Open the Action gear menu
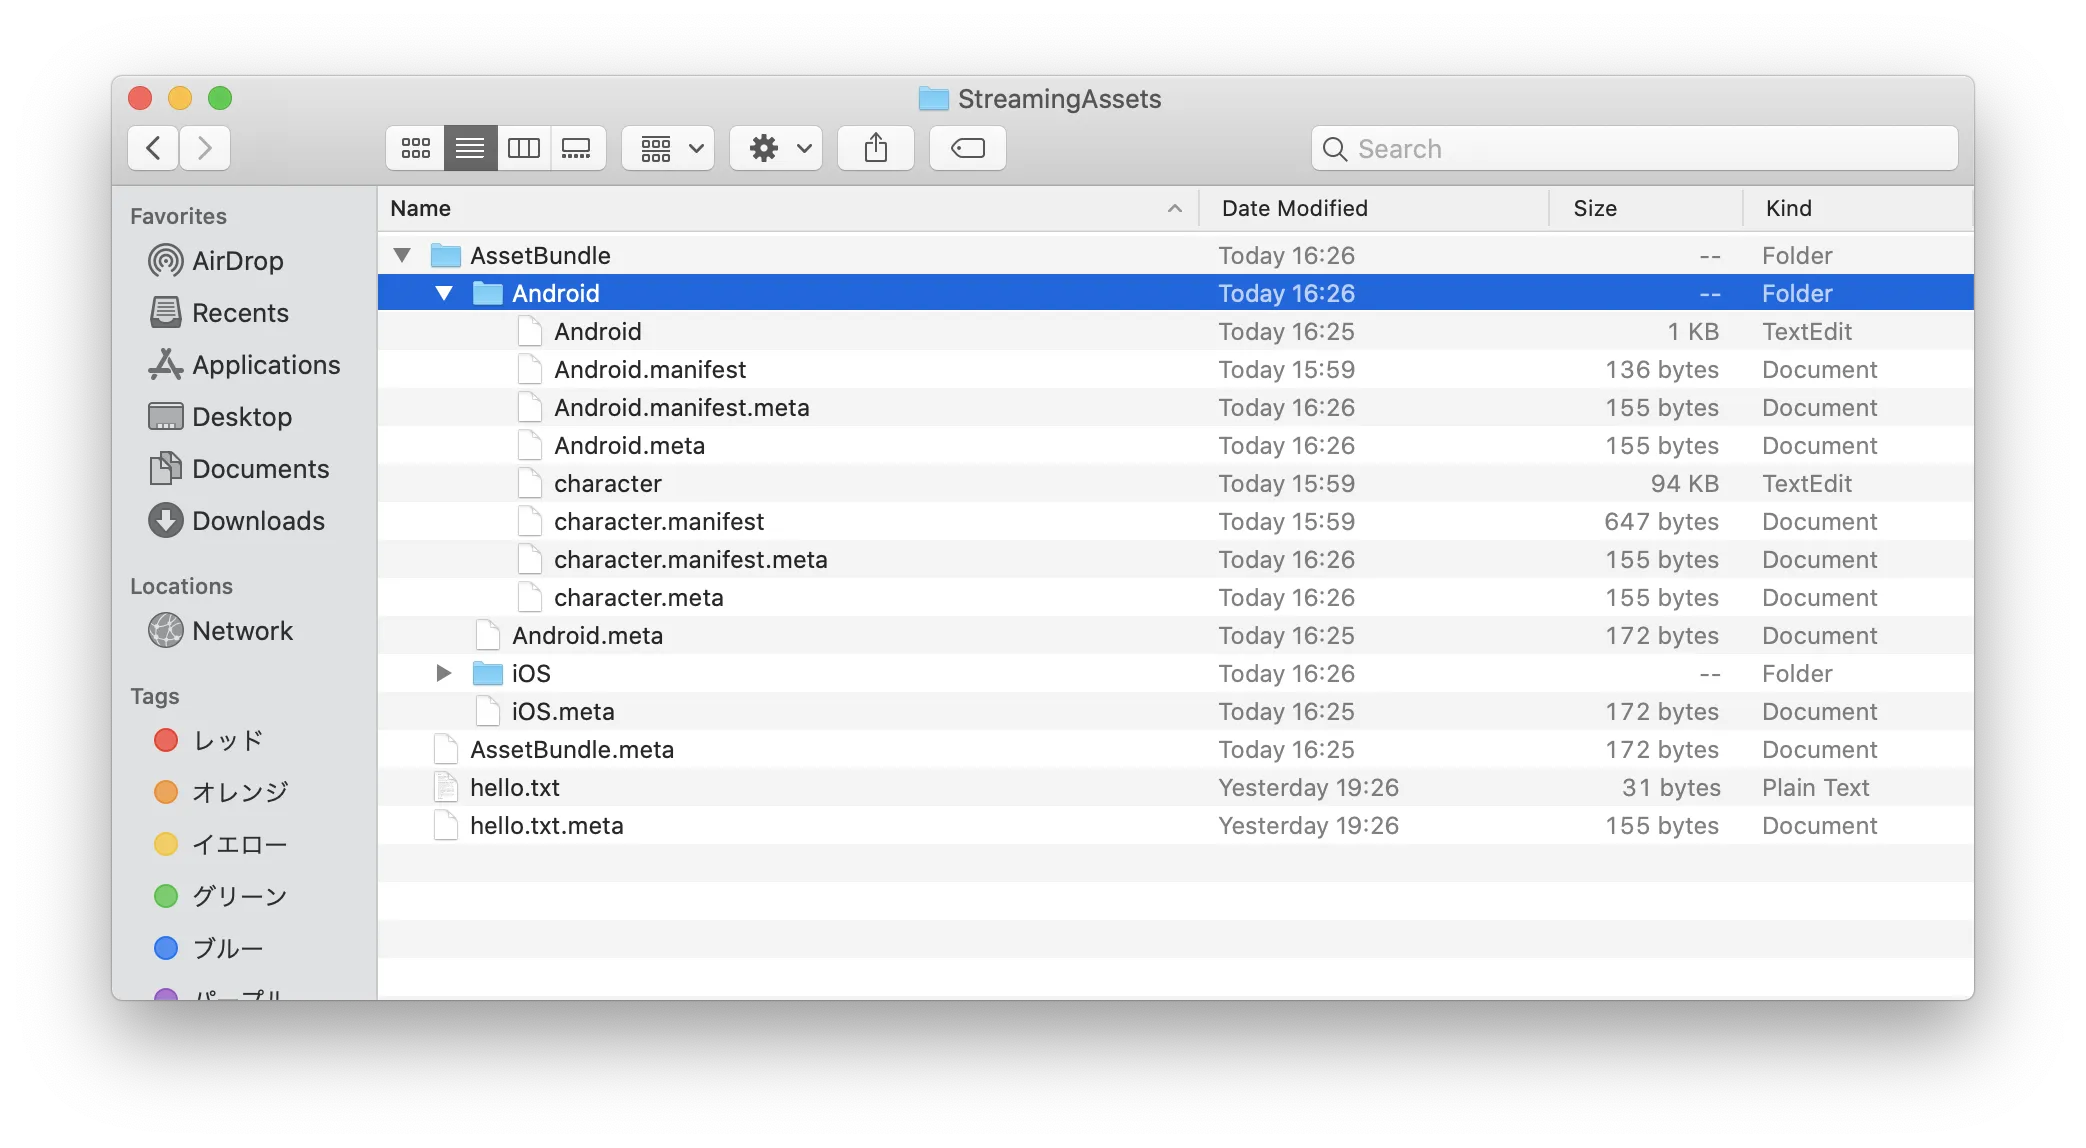This screenshot has height=1148, width=2086. coord(776,149)
